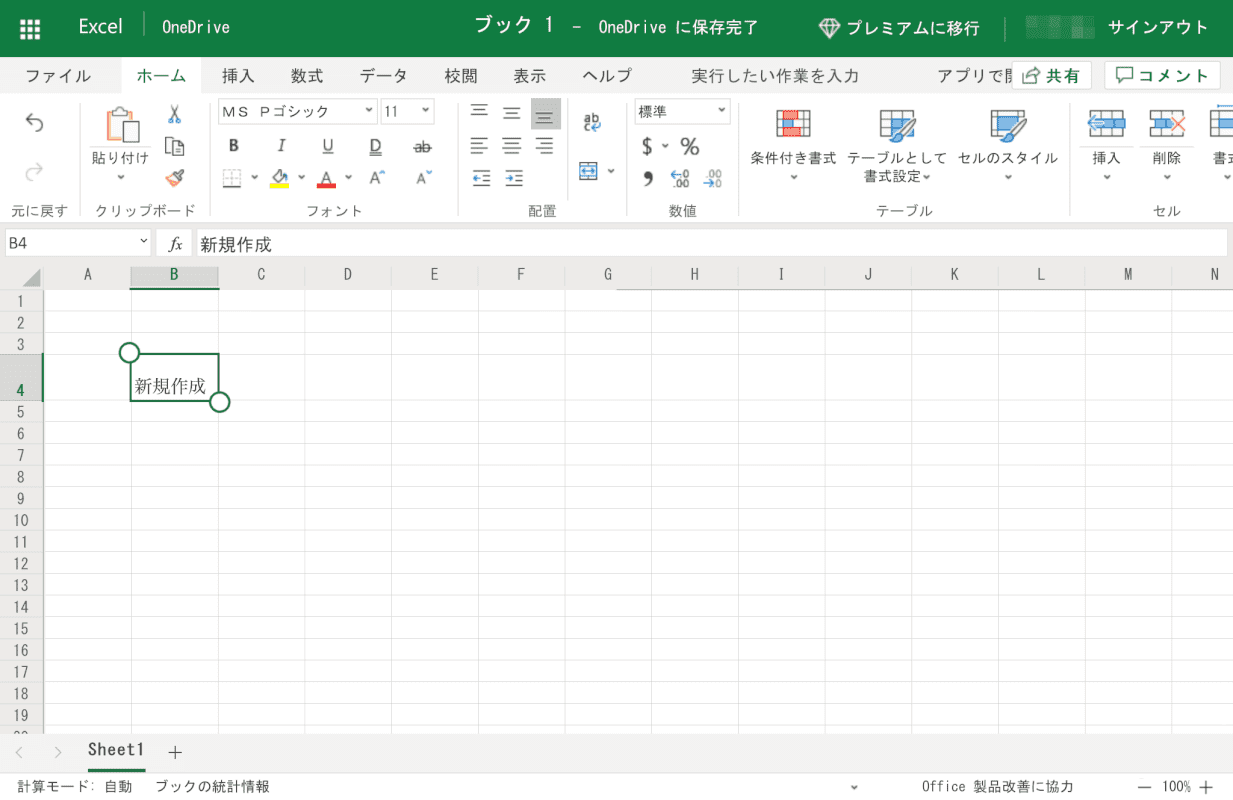
Task: Add a new sheet with plus icon
Action: [x=175, y=752]
